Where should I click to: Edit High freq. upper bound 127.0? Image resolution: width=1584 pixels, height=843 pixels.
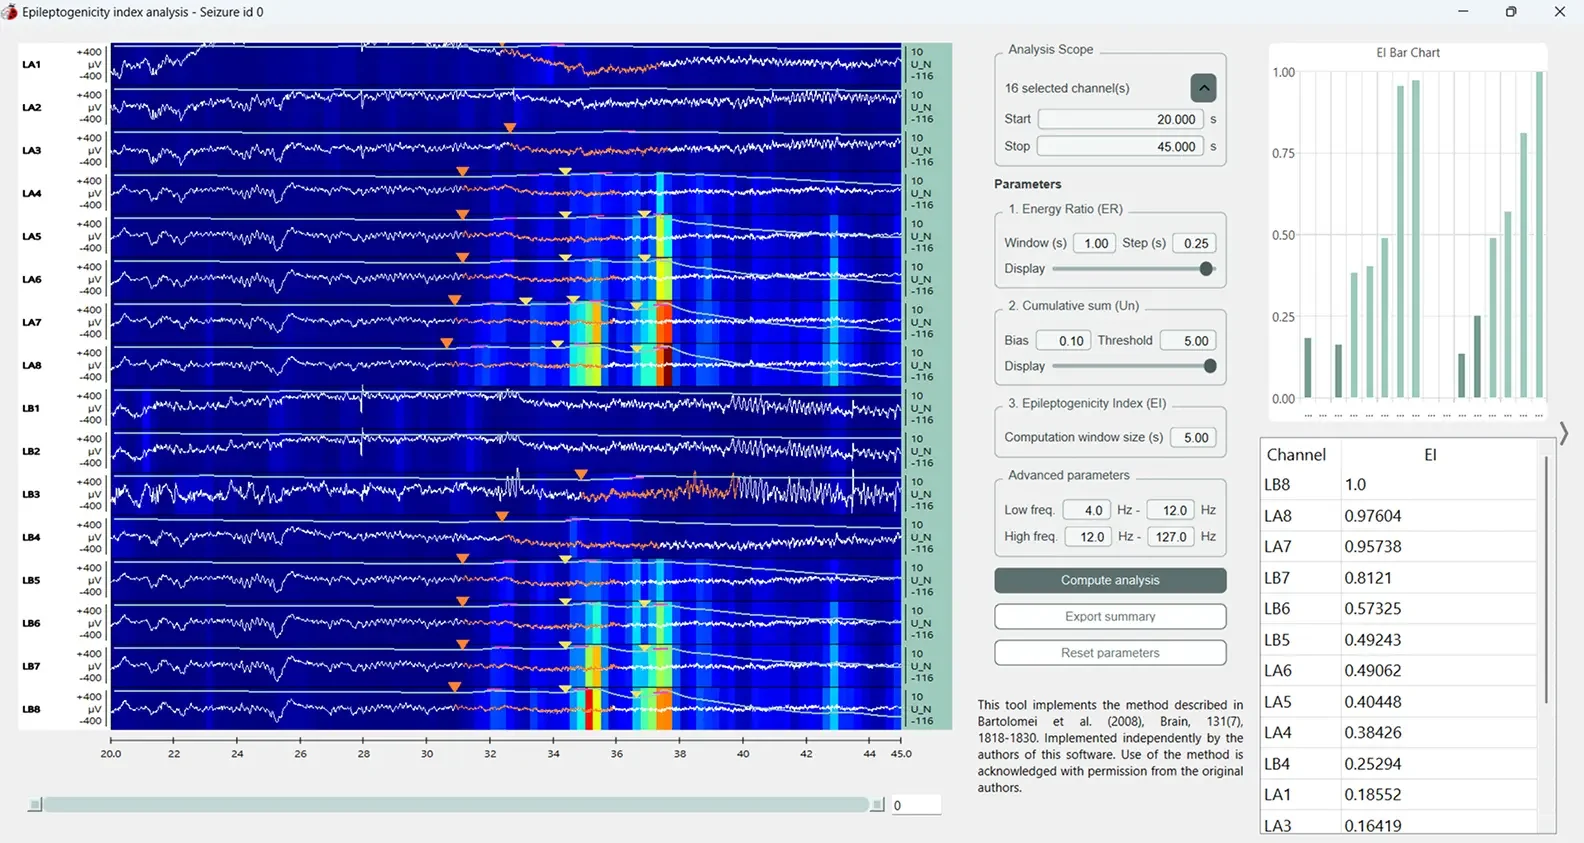(x=1171, y=537)
